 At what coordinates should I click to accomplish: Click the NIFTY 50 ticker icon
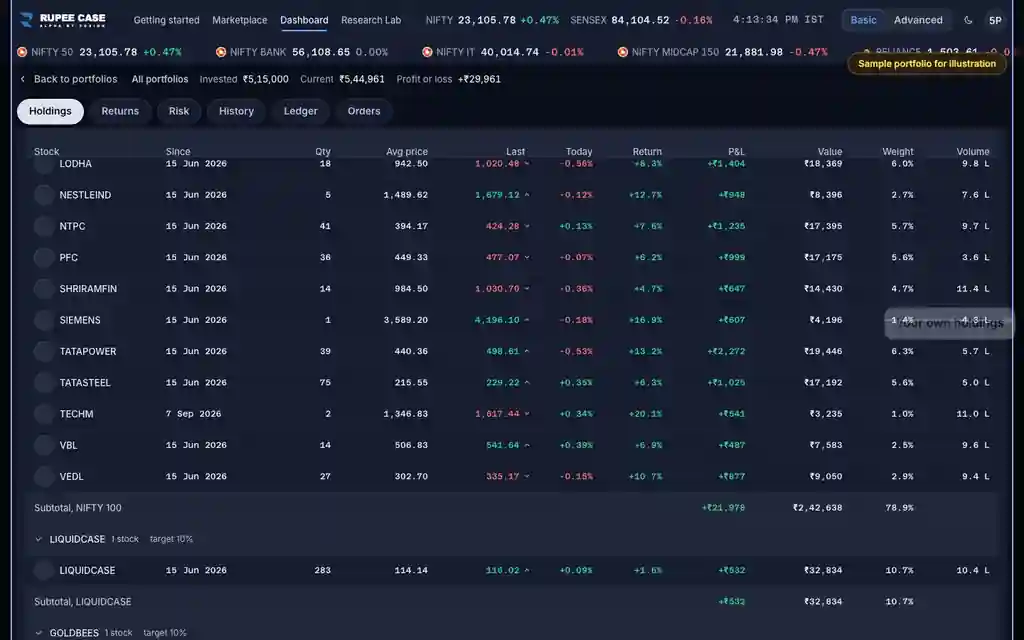tap(22, 52)
